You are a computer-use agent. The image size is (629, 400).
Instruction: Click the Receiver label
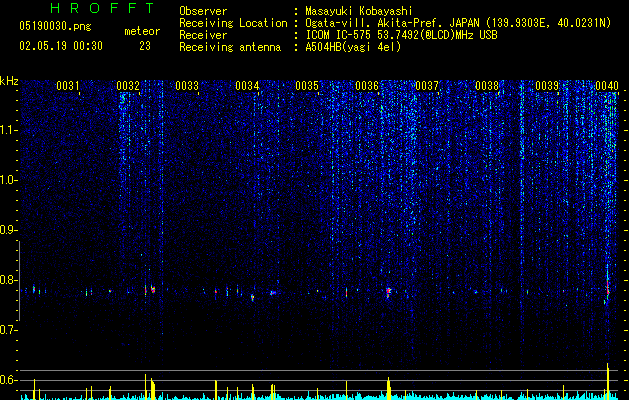(x=203, y=35)
